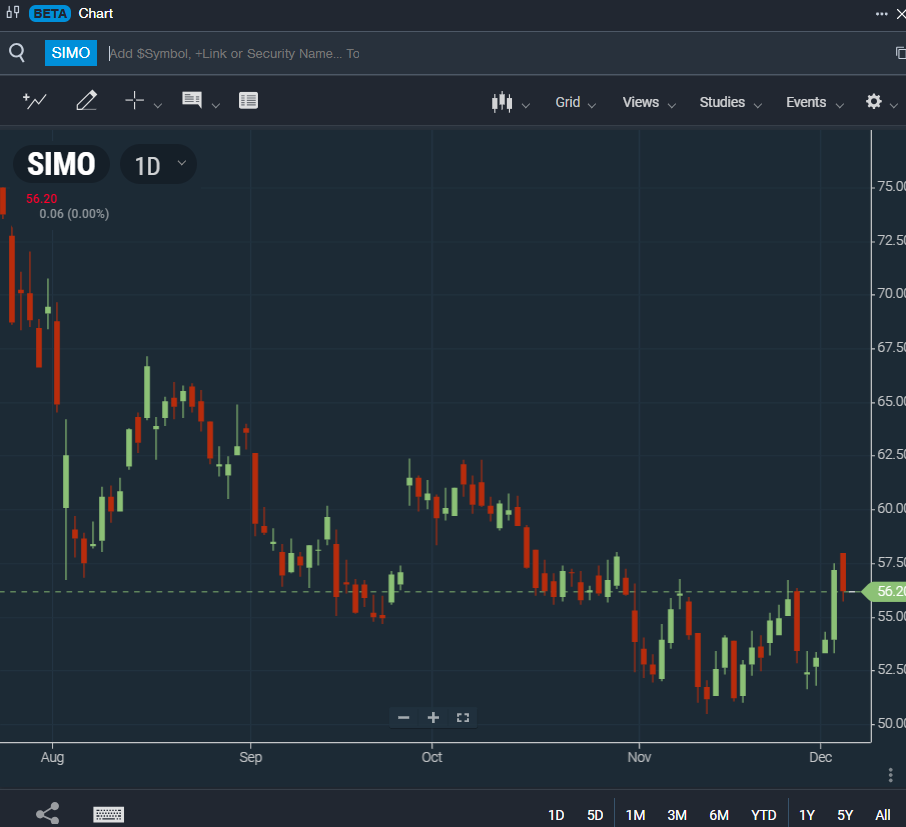This screenshot has height=827, width=906.
Task: Expand the crosshair options arrow
Action: (158, 105)
